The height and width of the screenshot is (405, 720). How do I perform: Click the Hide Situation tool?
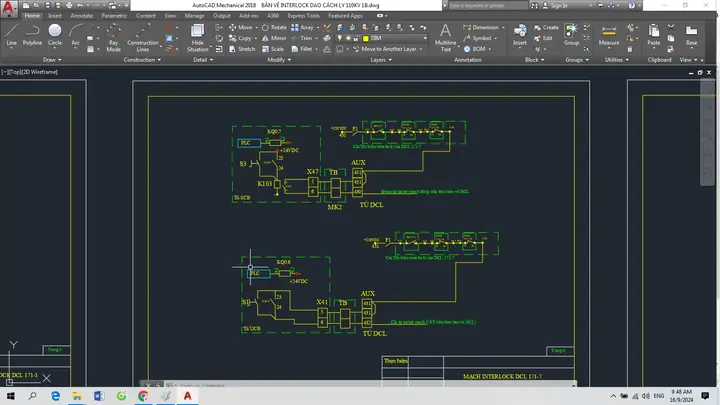coord(197,38)
